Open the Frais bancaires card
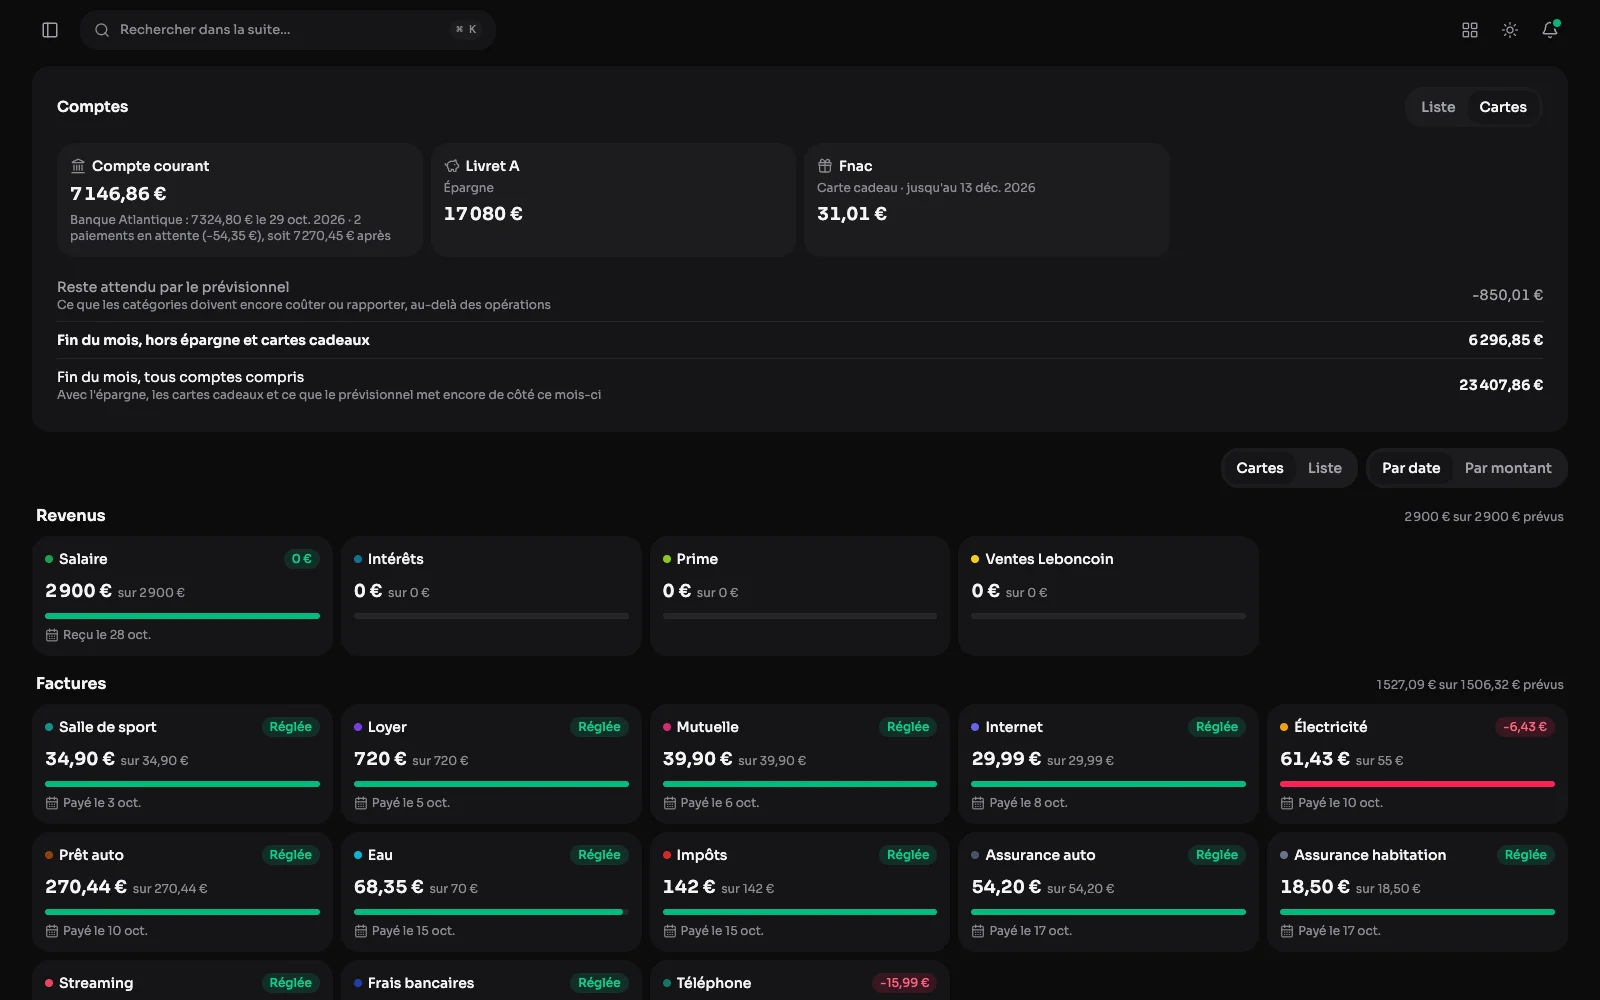This screenshot has width=1600, height=1000. click(490, 981)
